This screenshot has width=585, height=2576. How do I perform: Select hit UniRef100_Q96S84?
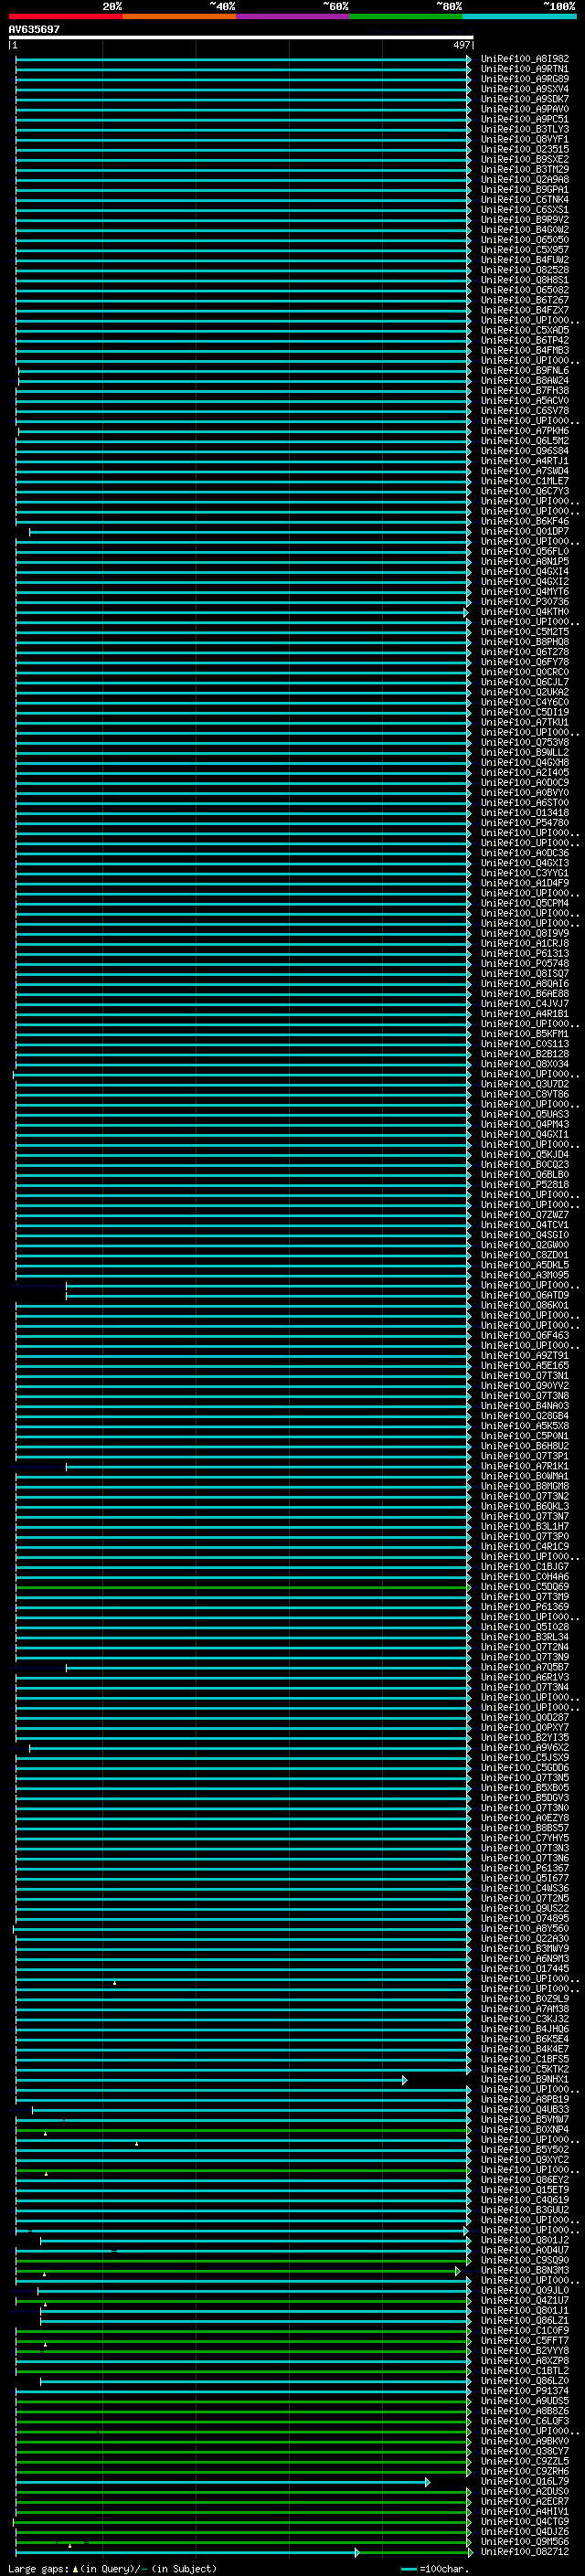525,451
